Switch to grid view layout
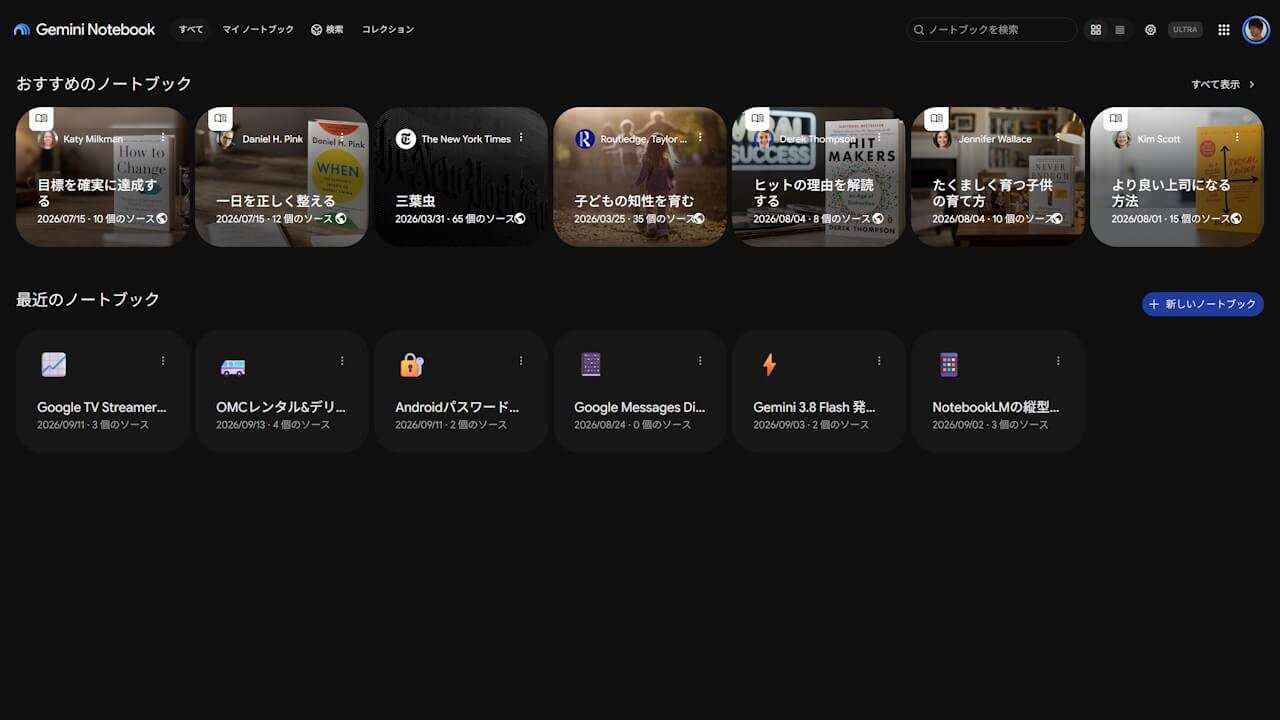This screenshot has height=720, width=1280. (x=1096, y=30)
